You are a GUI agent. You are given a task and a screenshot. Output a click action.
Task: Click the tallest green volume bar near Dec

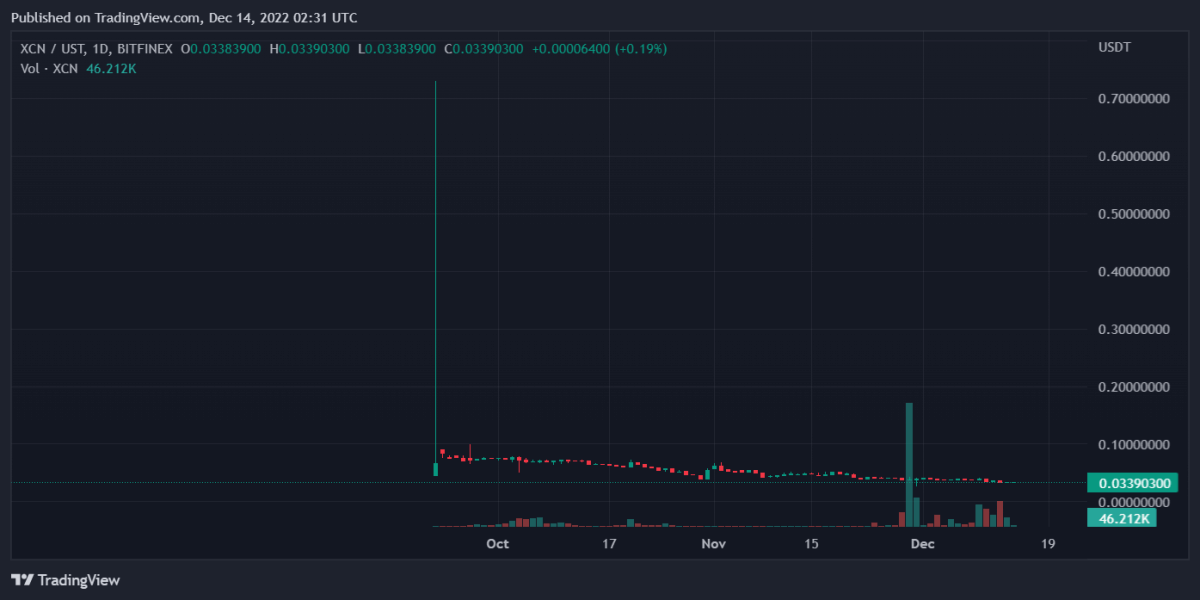pyautogui.click(x=909, y=460)
